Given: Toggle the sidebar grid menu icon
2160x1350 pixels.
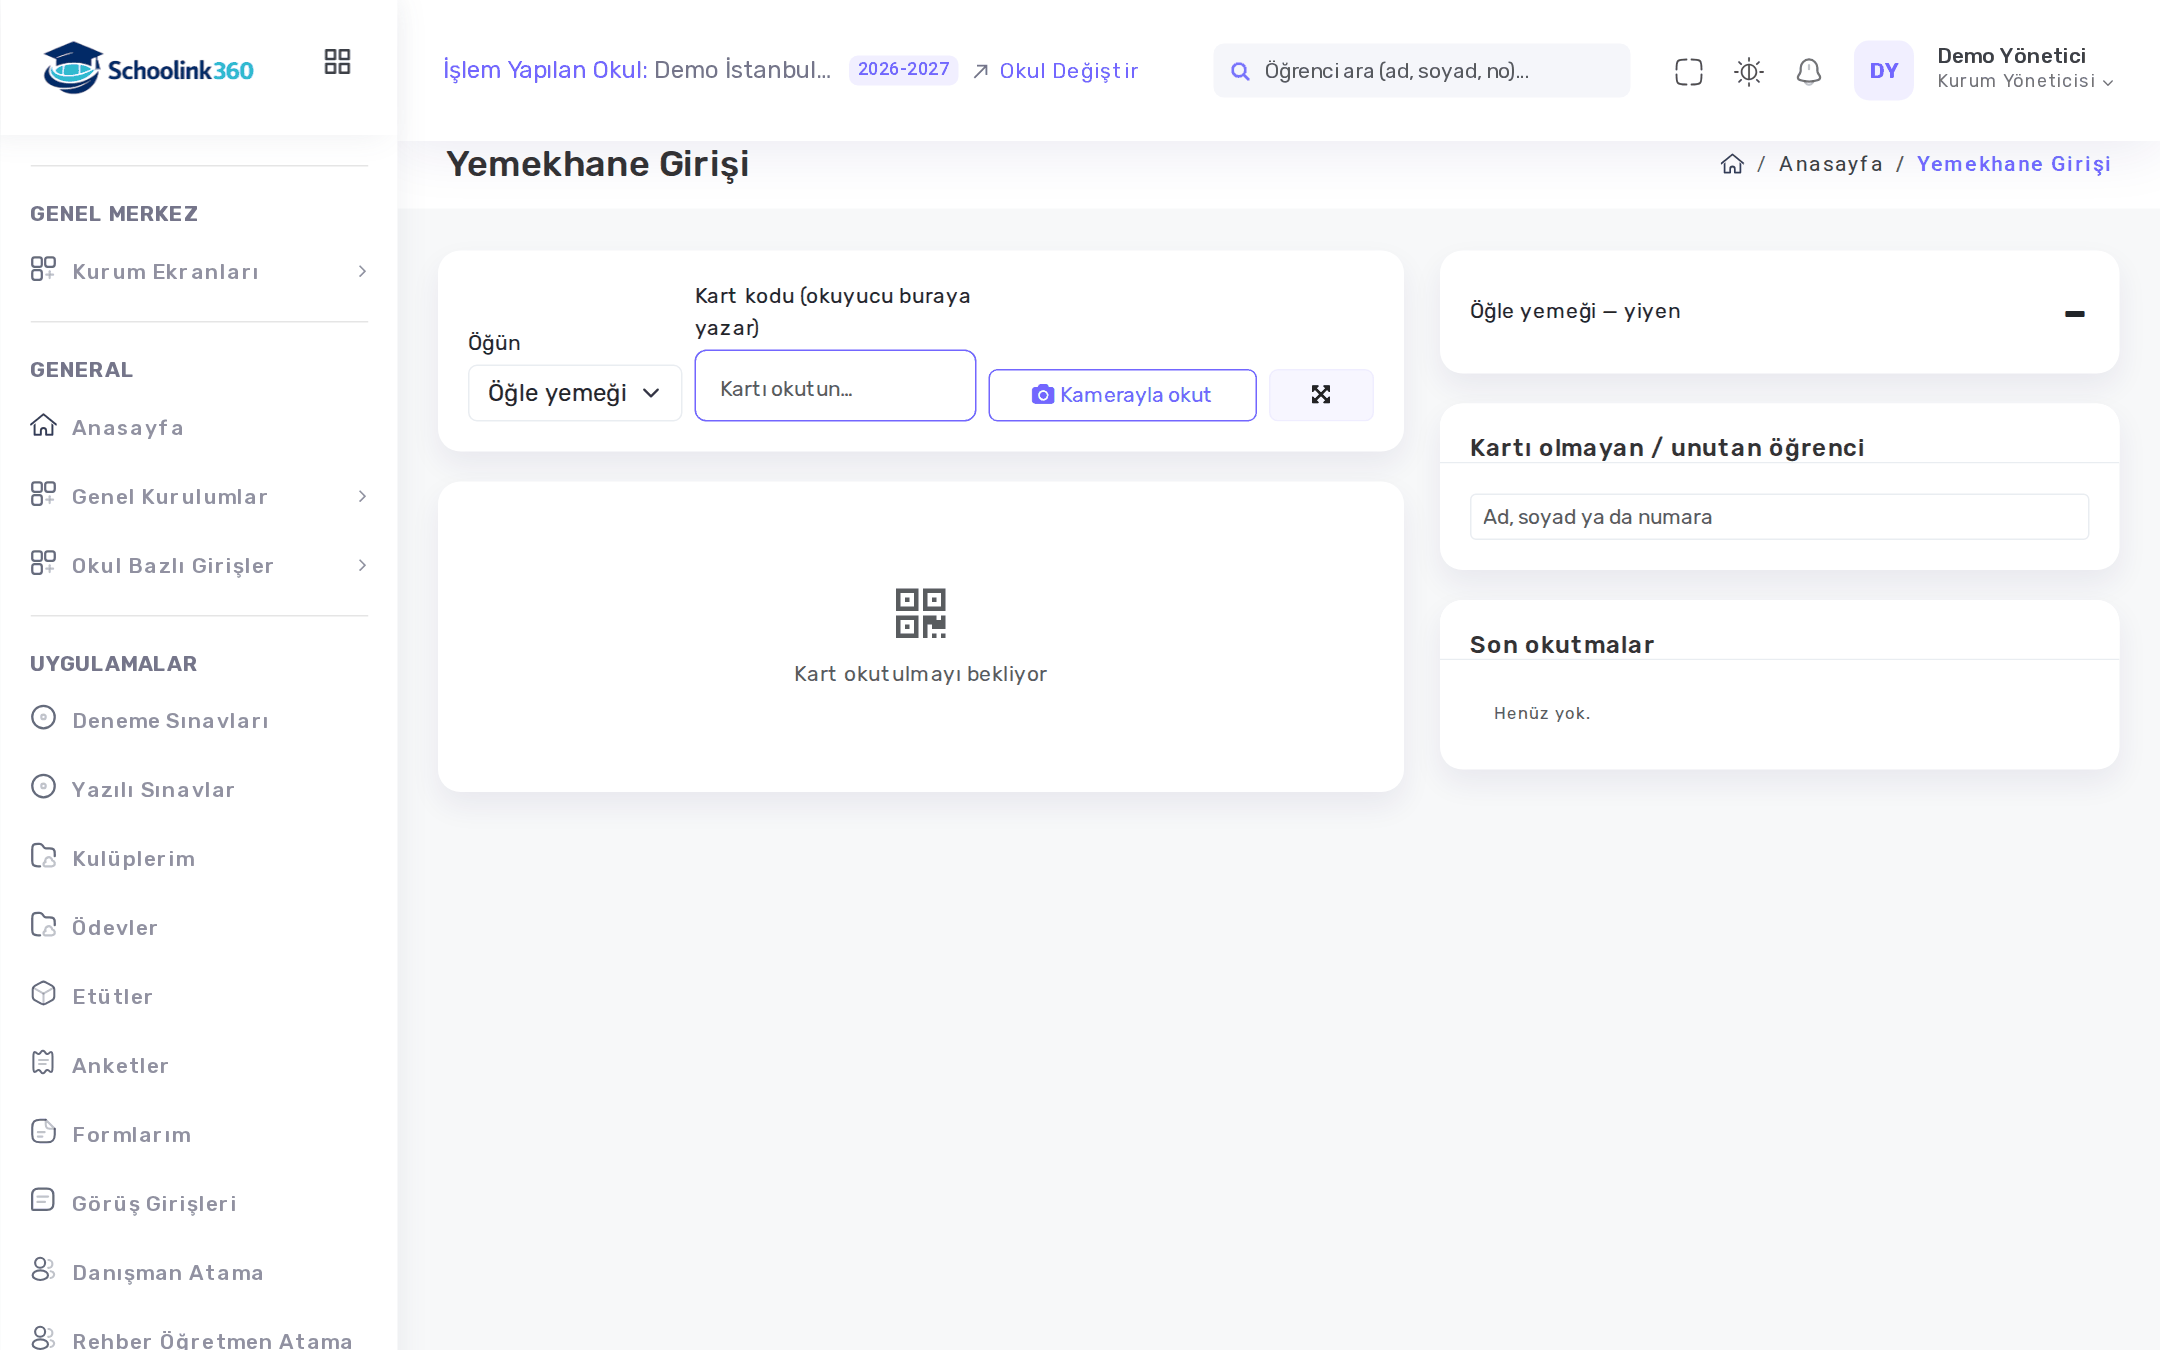Looking at the screenshot, I should pos(337,62).
